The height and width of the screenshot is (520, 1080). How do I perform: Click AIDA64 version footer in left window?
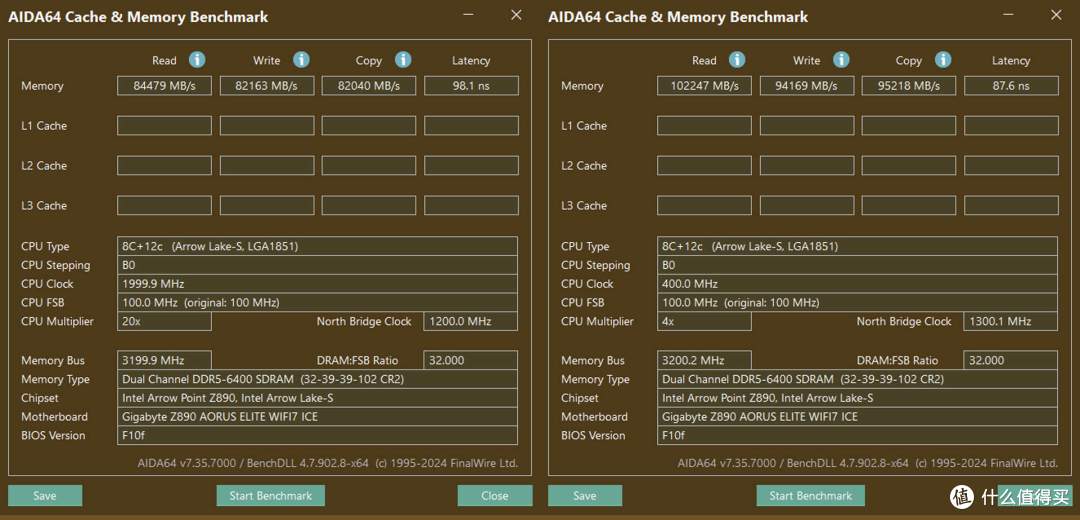coord(328,463)
